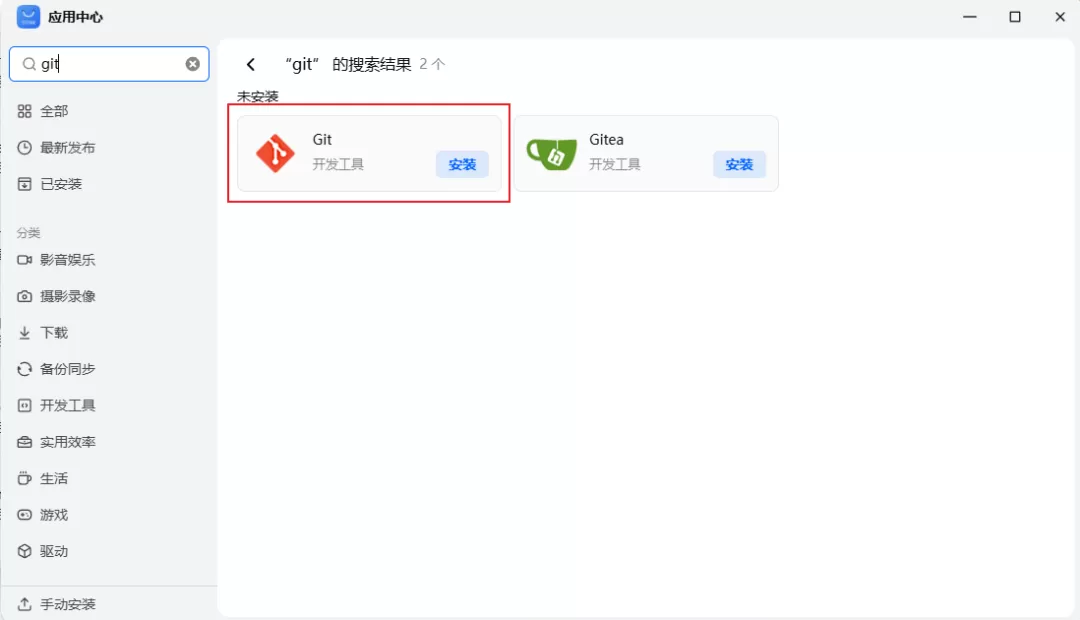The image size is (1080, 620).
Task: Click the 全部 grid icon
Action: (x=25, y=111)
